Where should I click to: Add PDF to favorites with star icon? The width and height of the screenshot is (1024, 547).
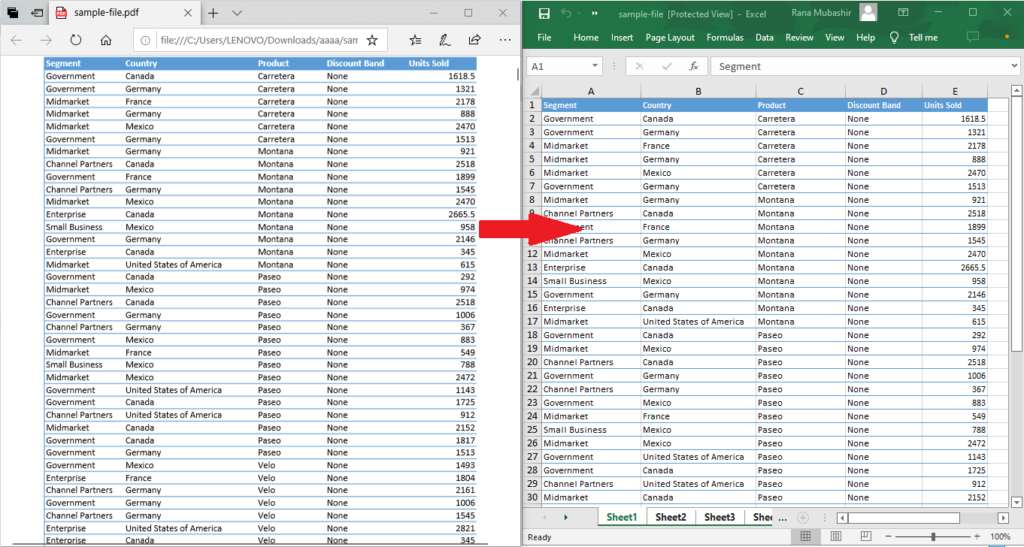(372, 40)
